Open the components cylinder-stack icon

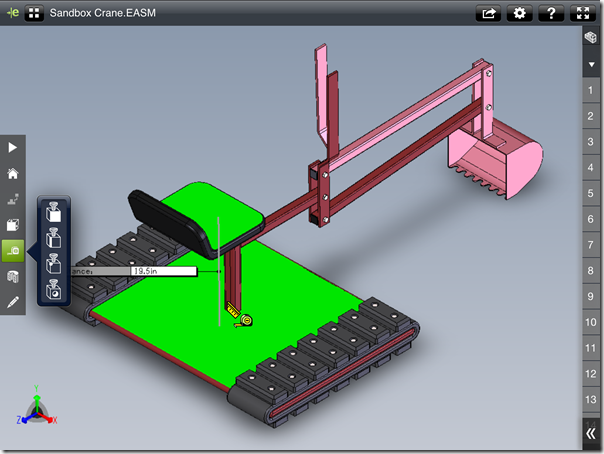pyautogui.click(x=13, y=276)
